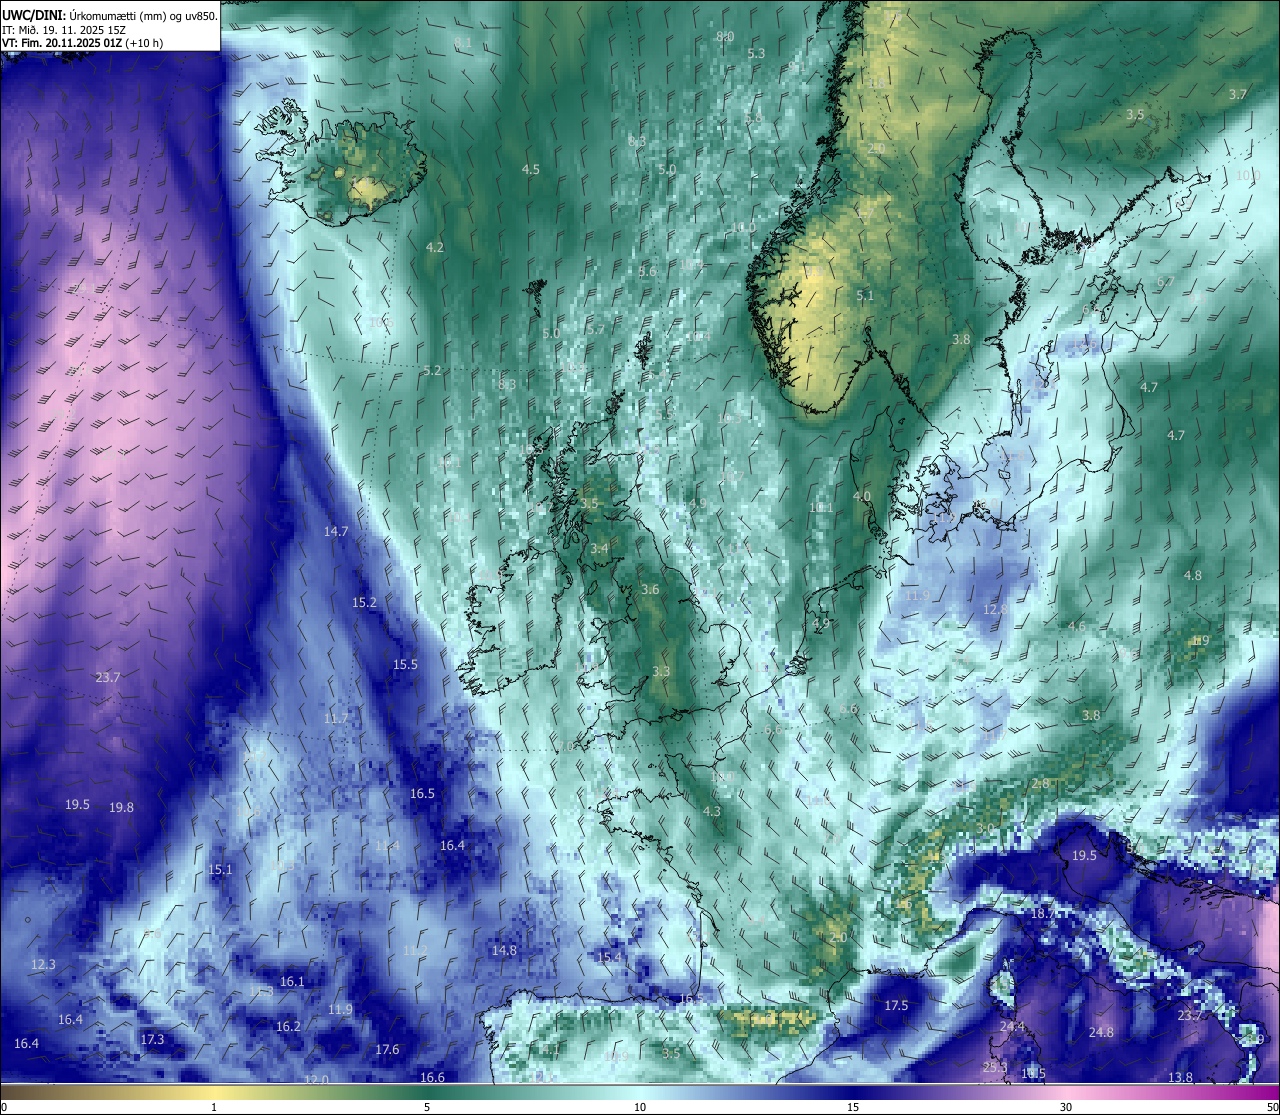Screen dimensions: 1280x1115
Task: Click the 16.5 map value
Action: 422,793
